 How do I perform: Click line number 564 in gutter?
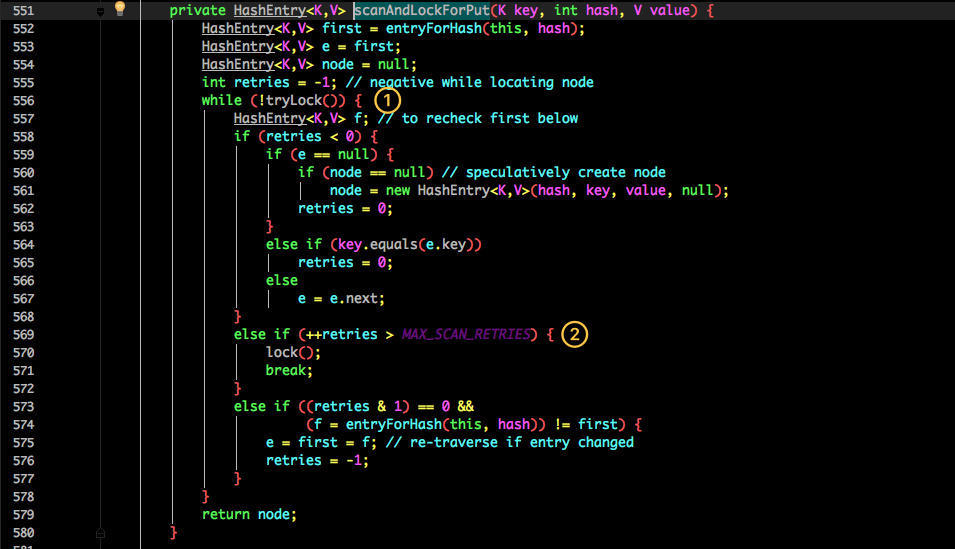click(x=24, y=244)
